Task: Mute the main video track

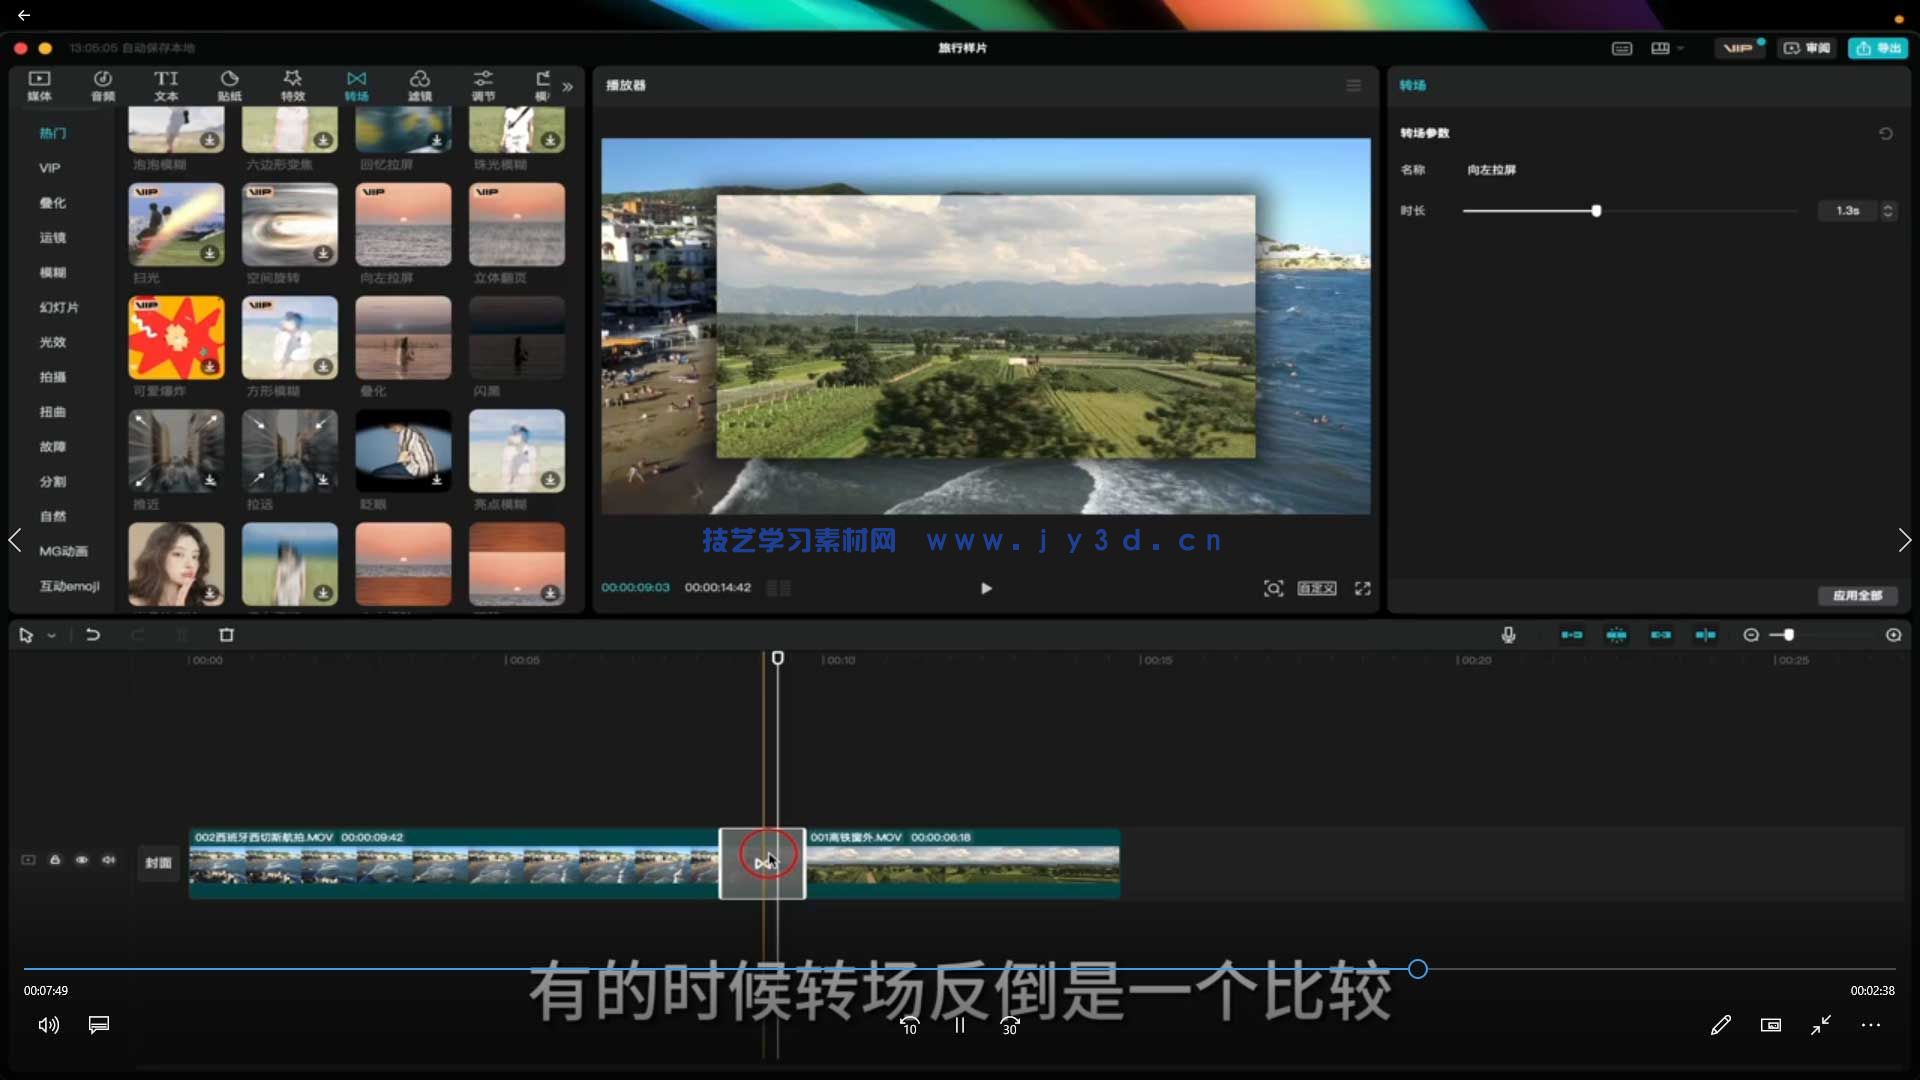Action: click(109, 860)
